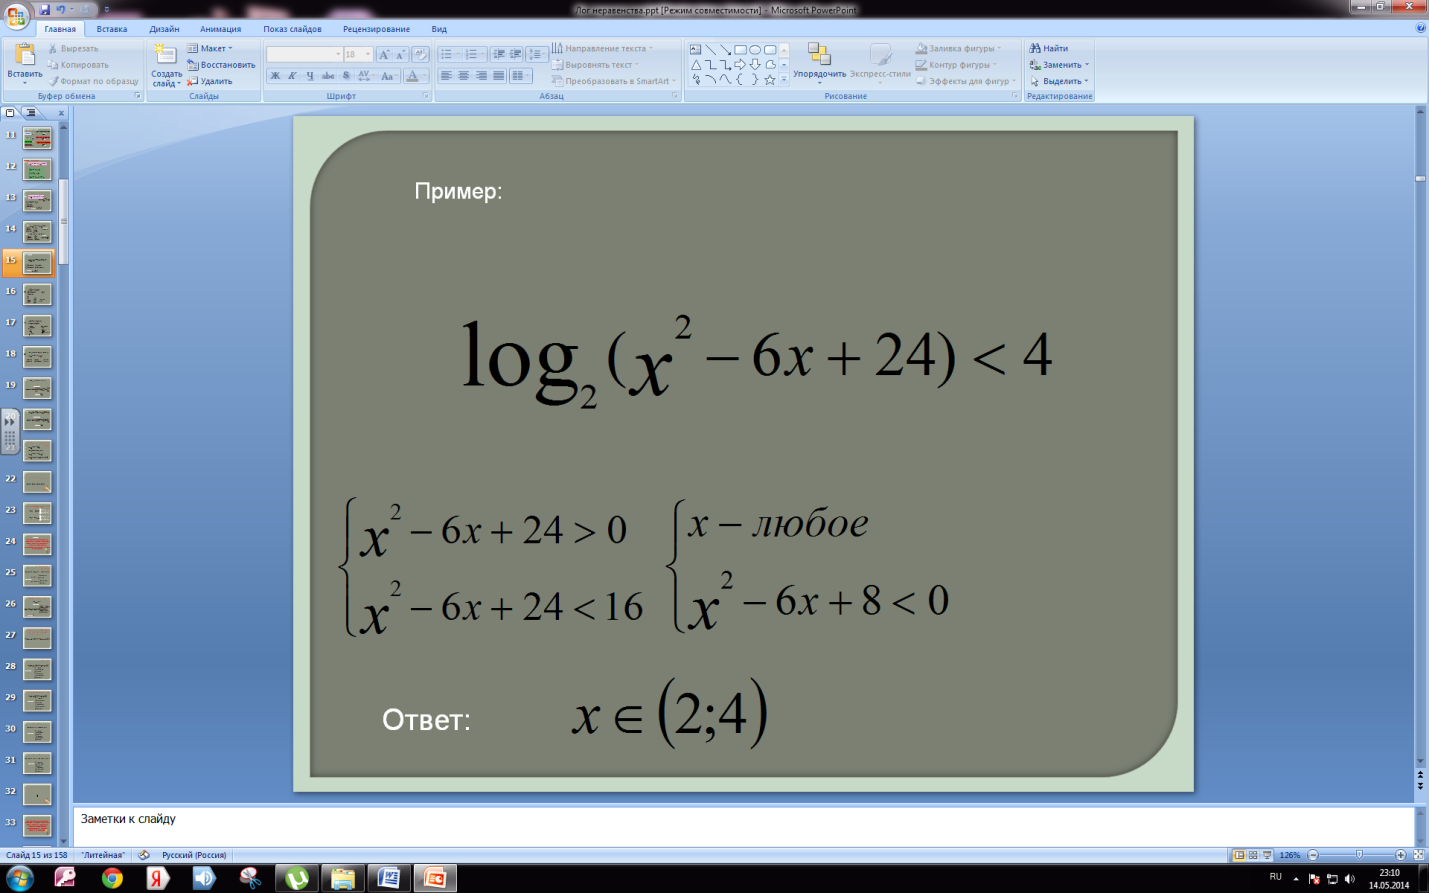The image size is (1429, 893).
Task: Open Выделить select dropdown
Action: (x=1059, y=81)
